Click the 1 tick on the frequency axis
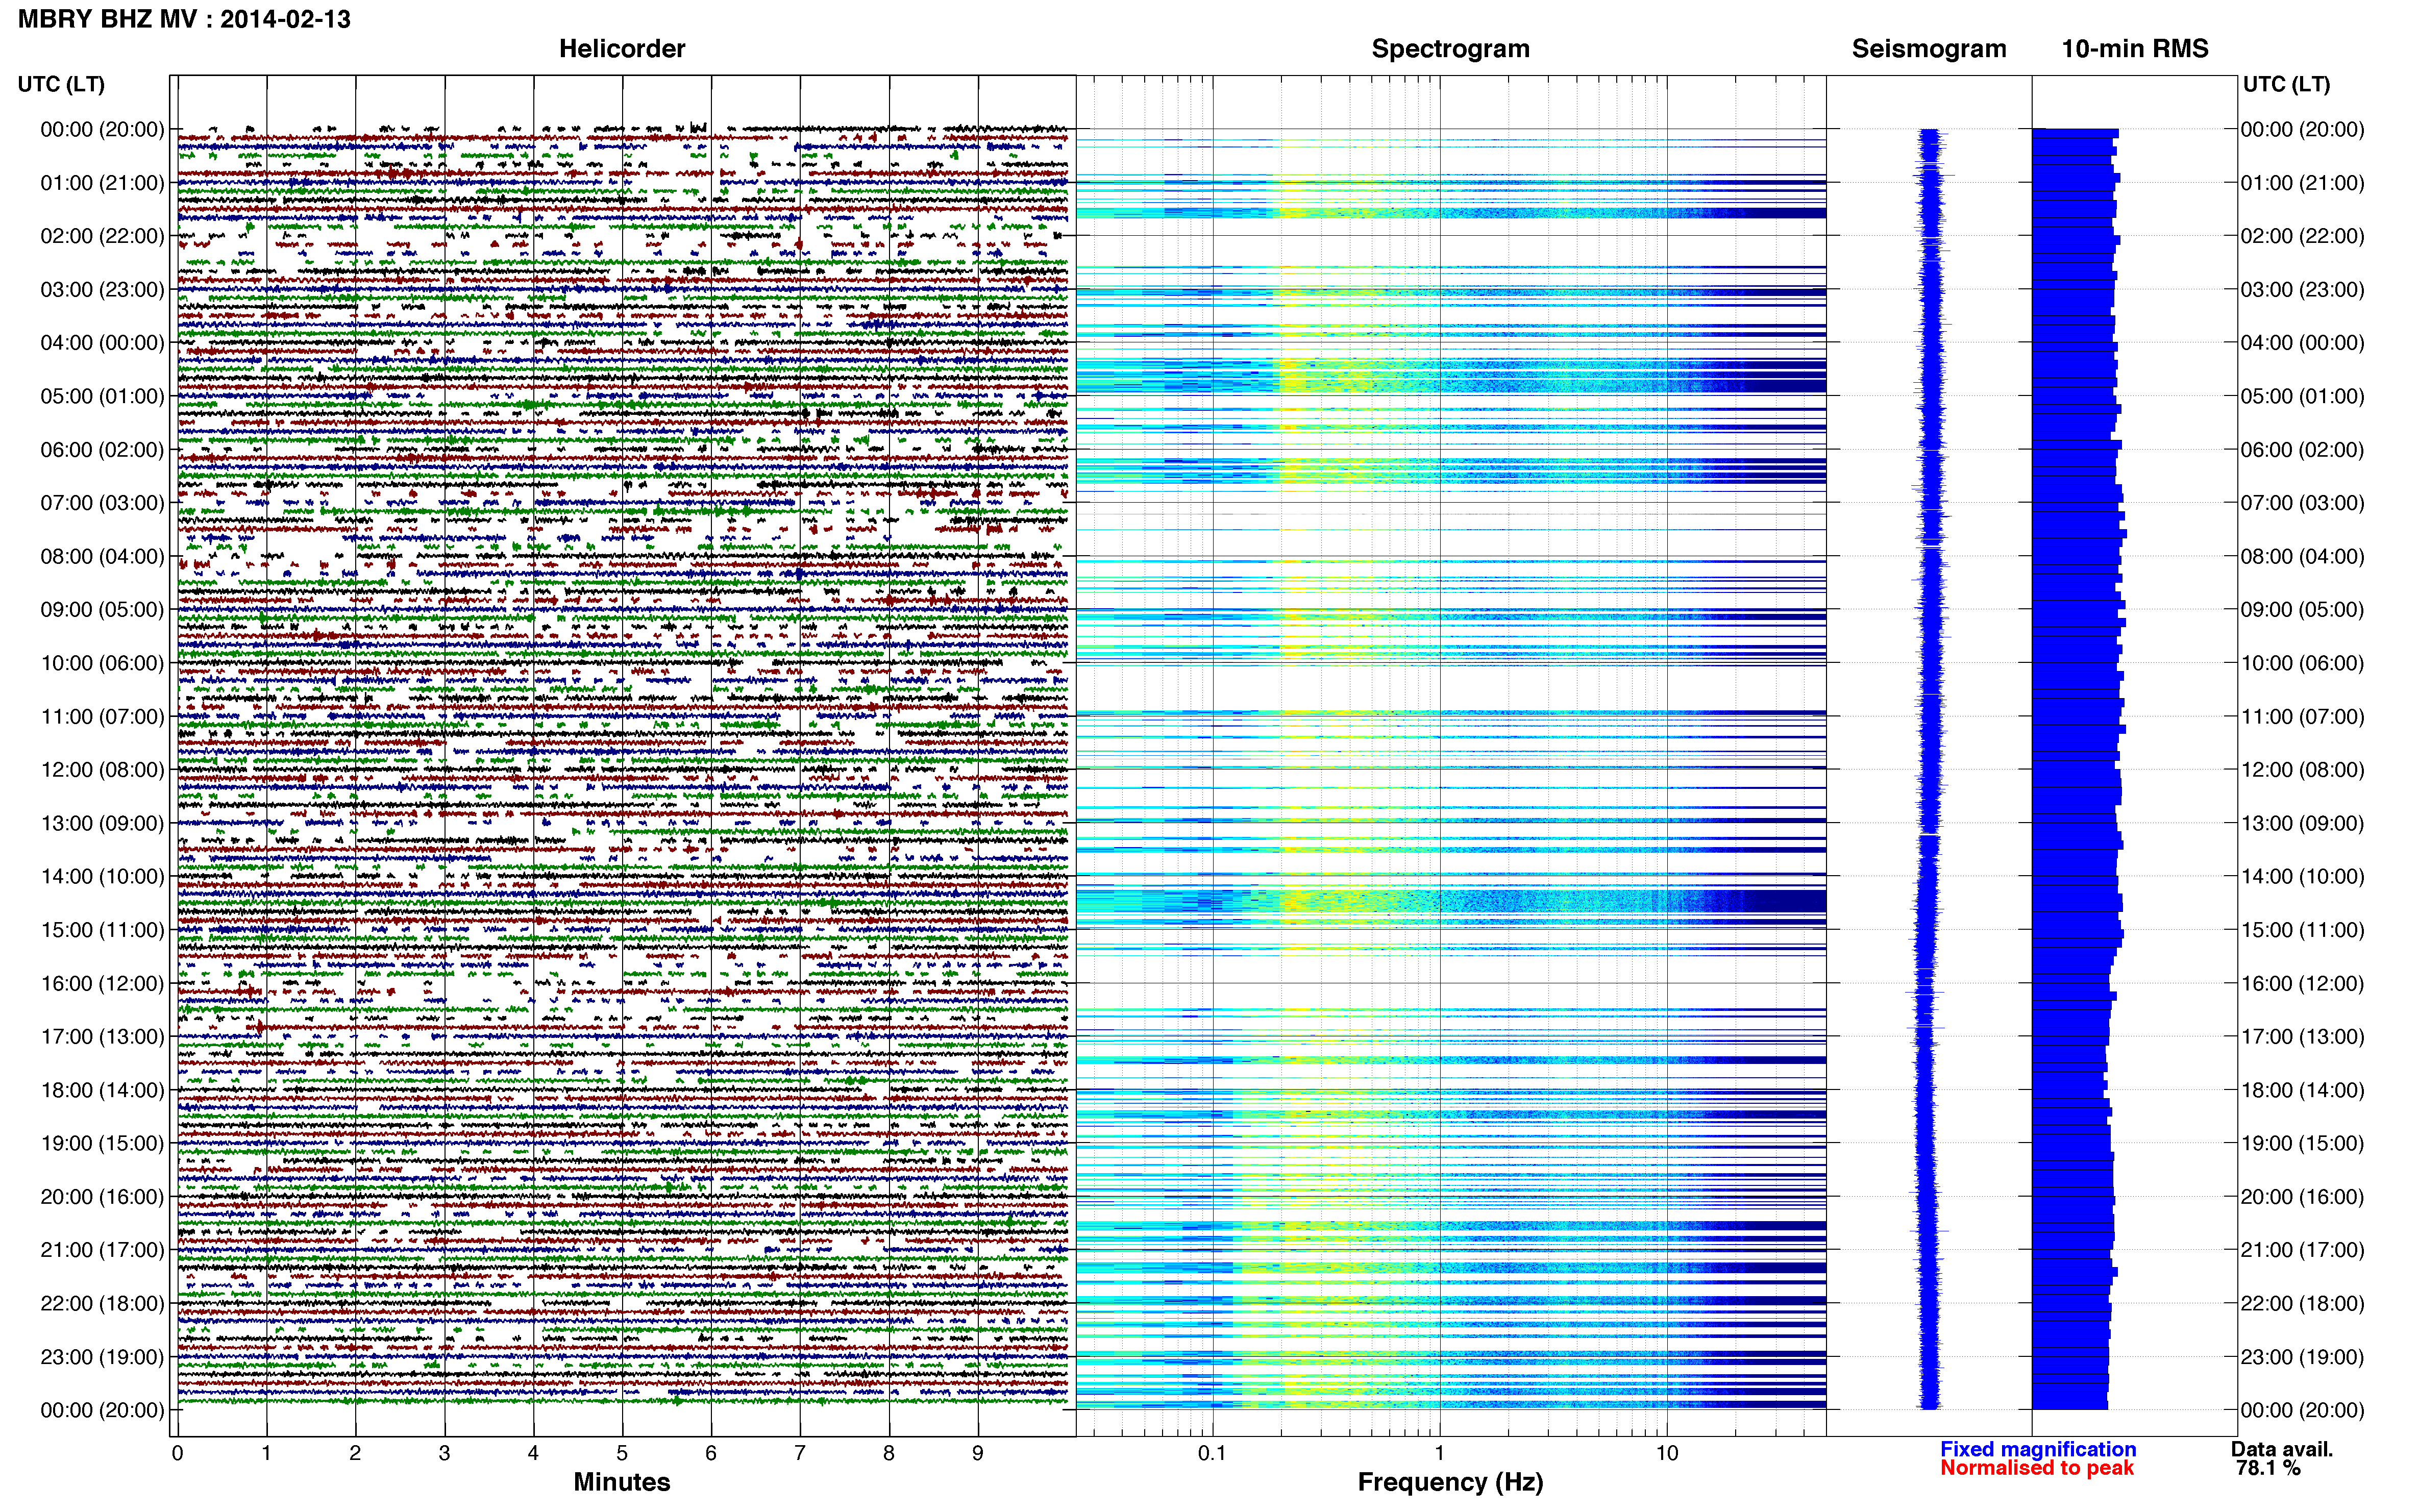The height and width of the screenshot is (1512, 2419). (1439, 1453)
